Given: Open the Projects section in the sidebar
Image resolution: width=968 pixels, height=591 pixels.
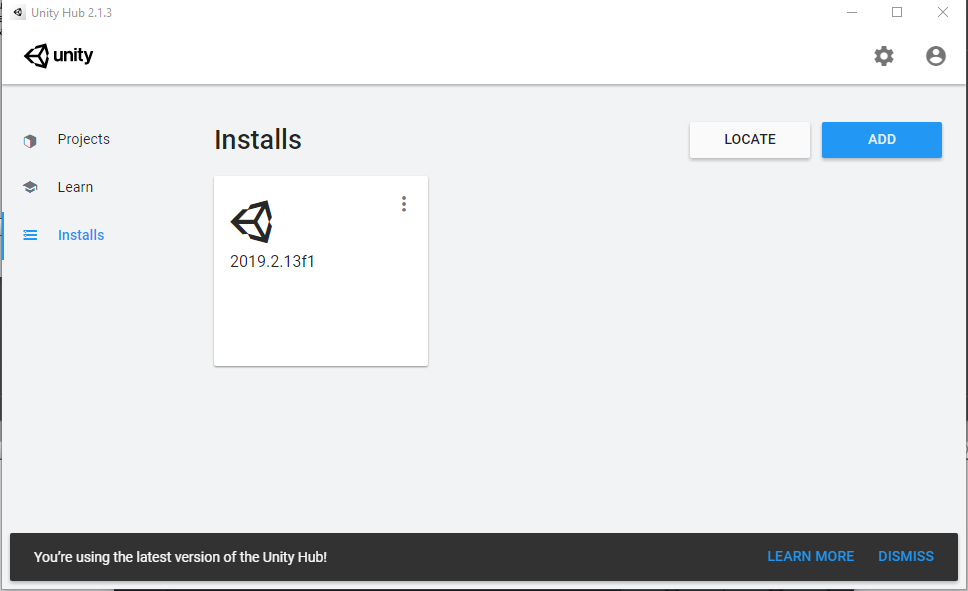Looking at the screenshot, I should [x=83, y=139].
